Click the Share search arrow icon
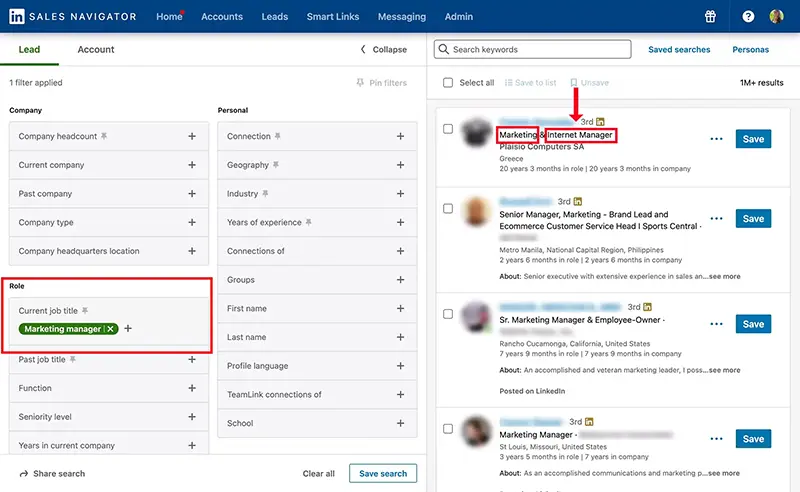The width and height of the screenshot is (800, 492). (23, 474)
